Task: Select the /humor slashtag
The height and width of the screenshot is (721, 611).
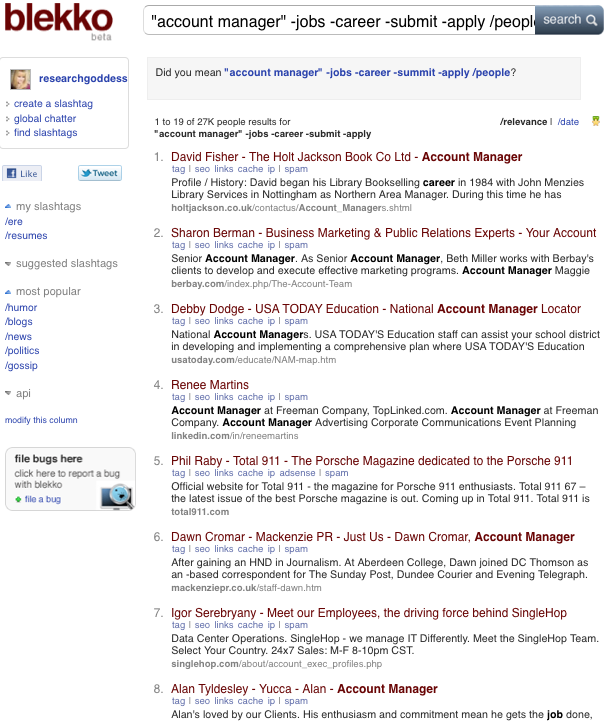Action: click(21, 307)
